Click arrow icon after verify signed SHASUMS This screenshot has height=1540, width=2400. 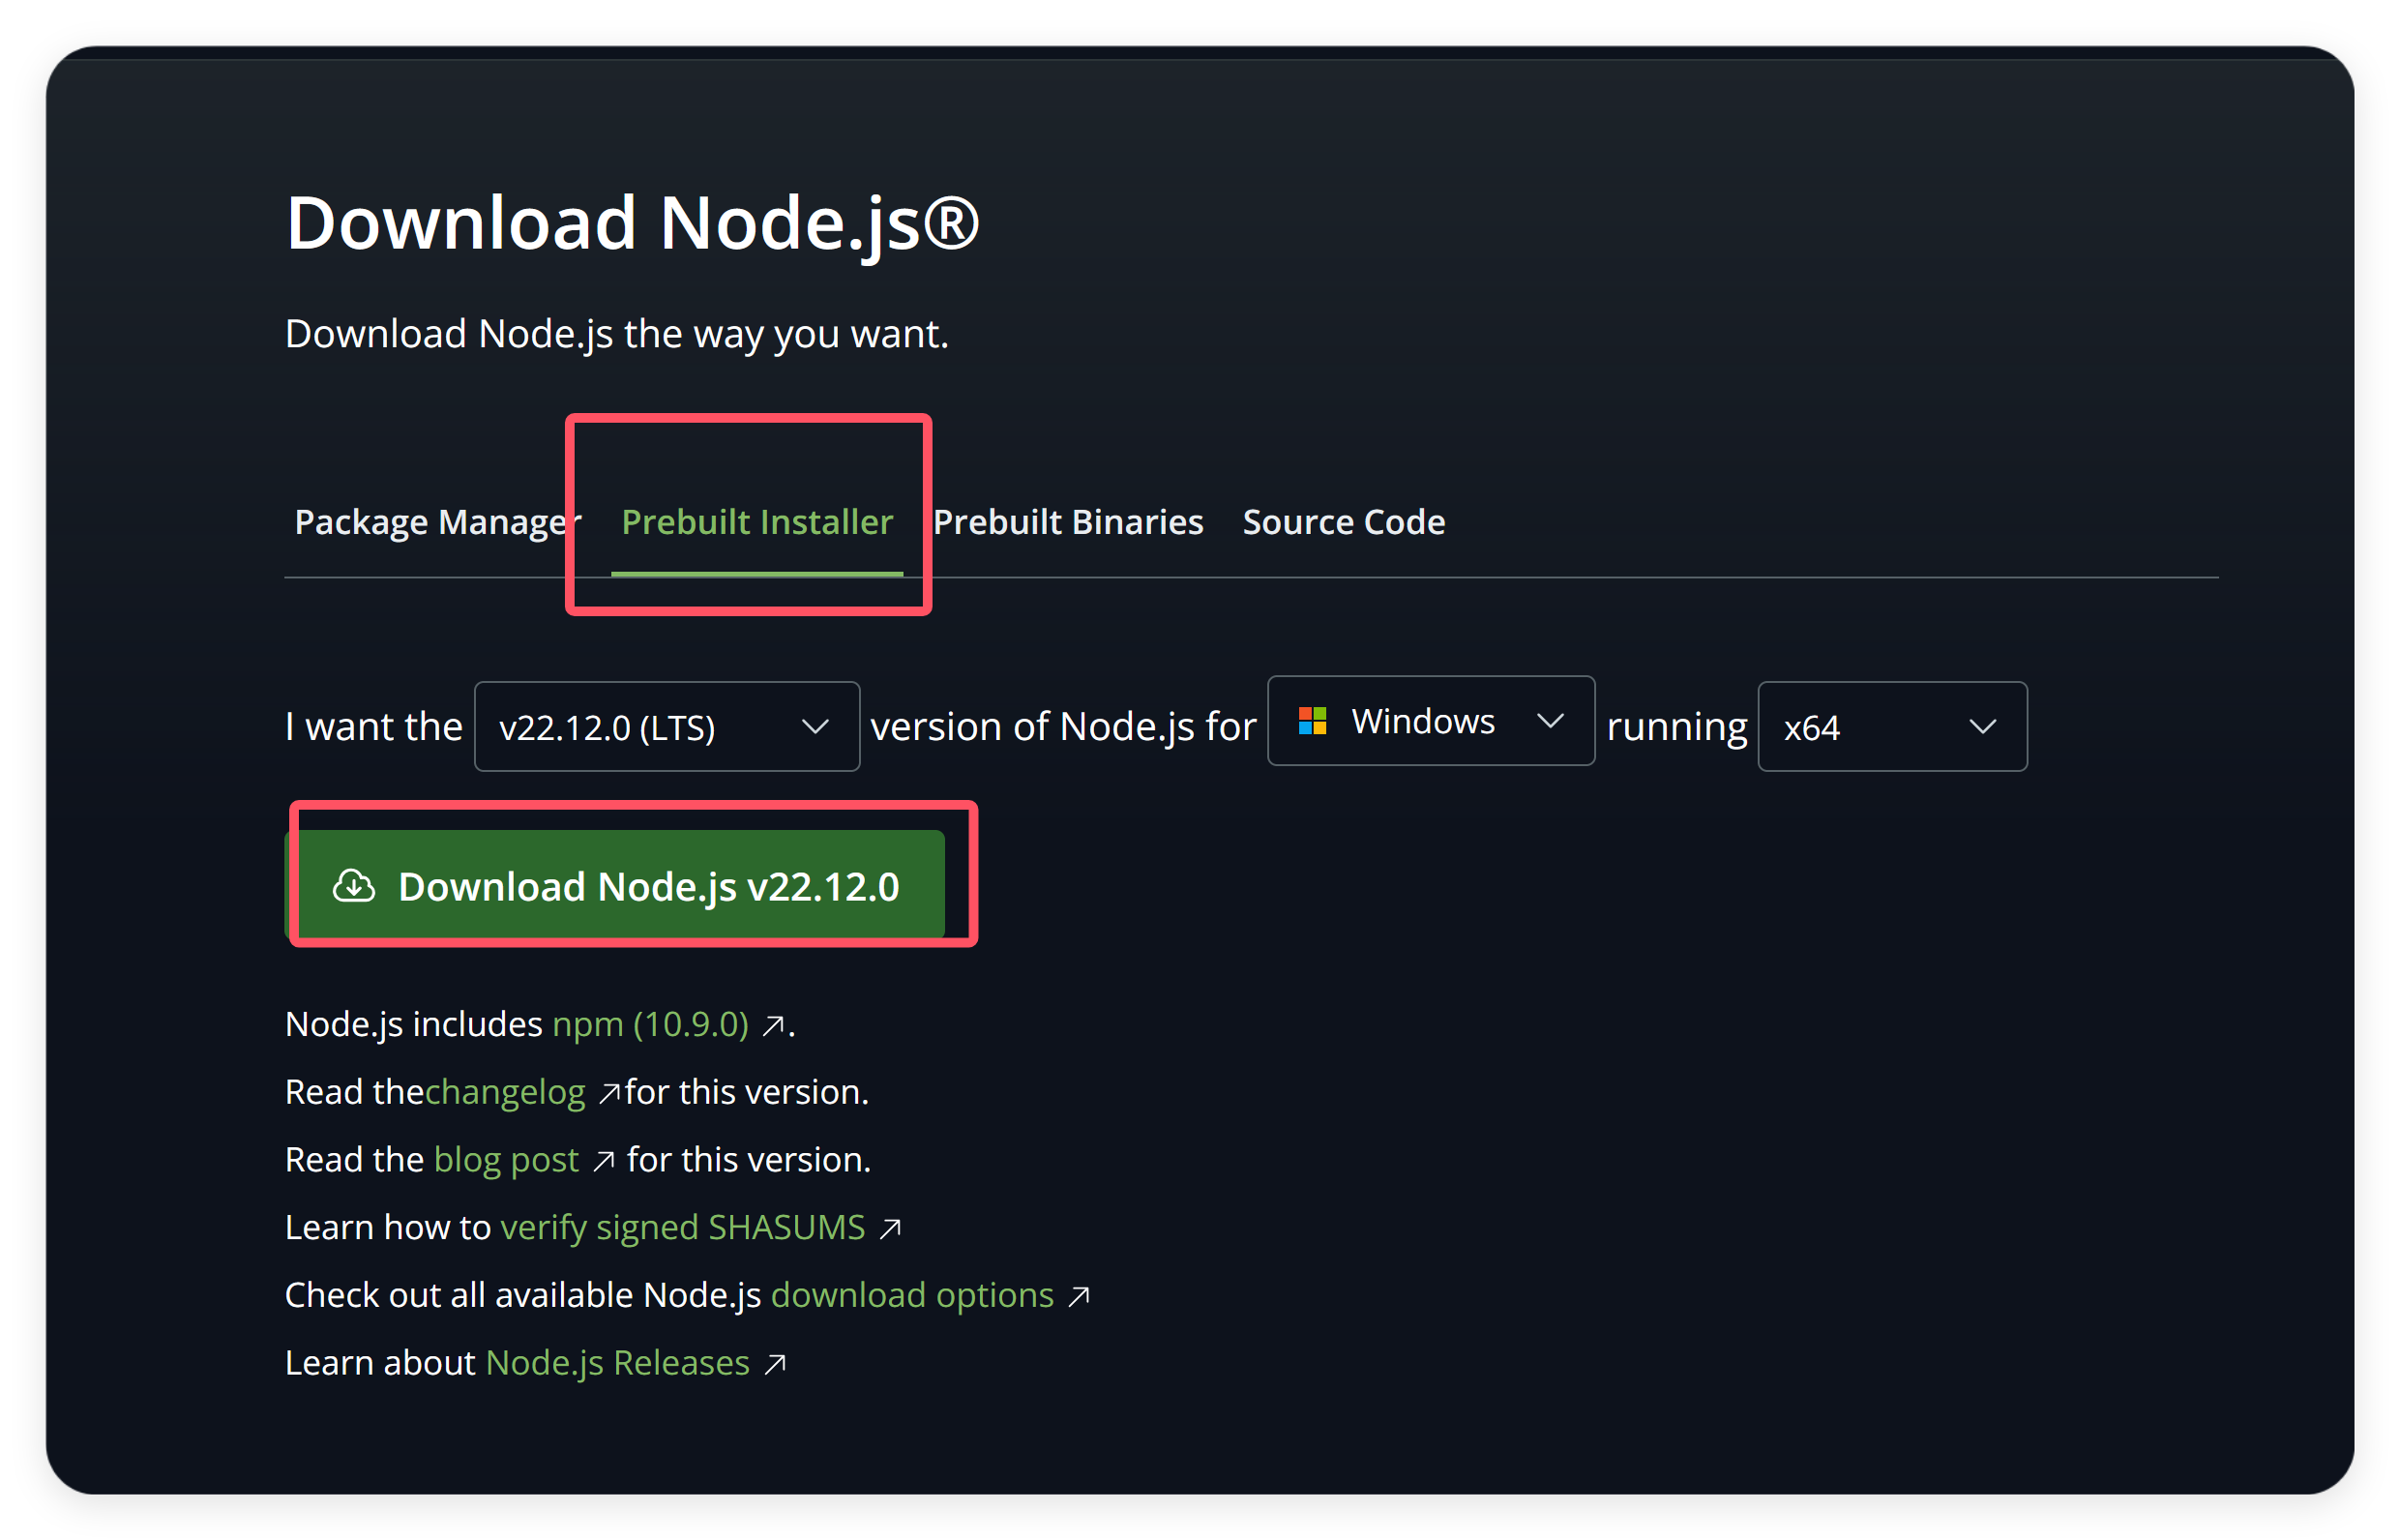890,1229
